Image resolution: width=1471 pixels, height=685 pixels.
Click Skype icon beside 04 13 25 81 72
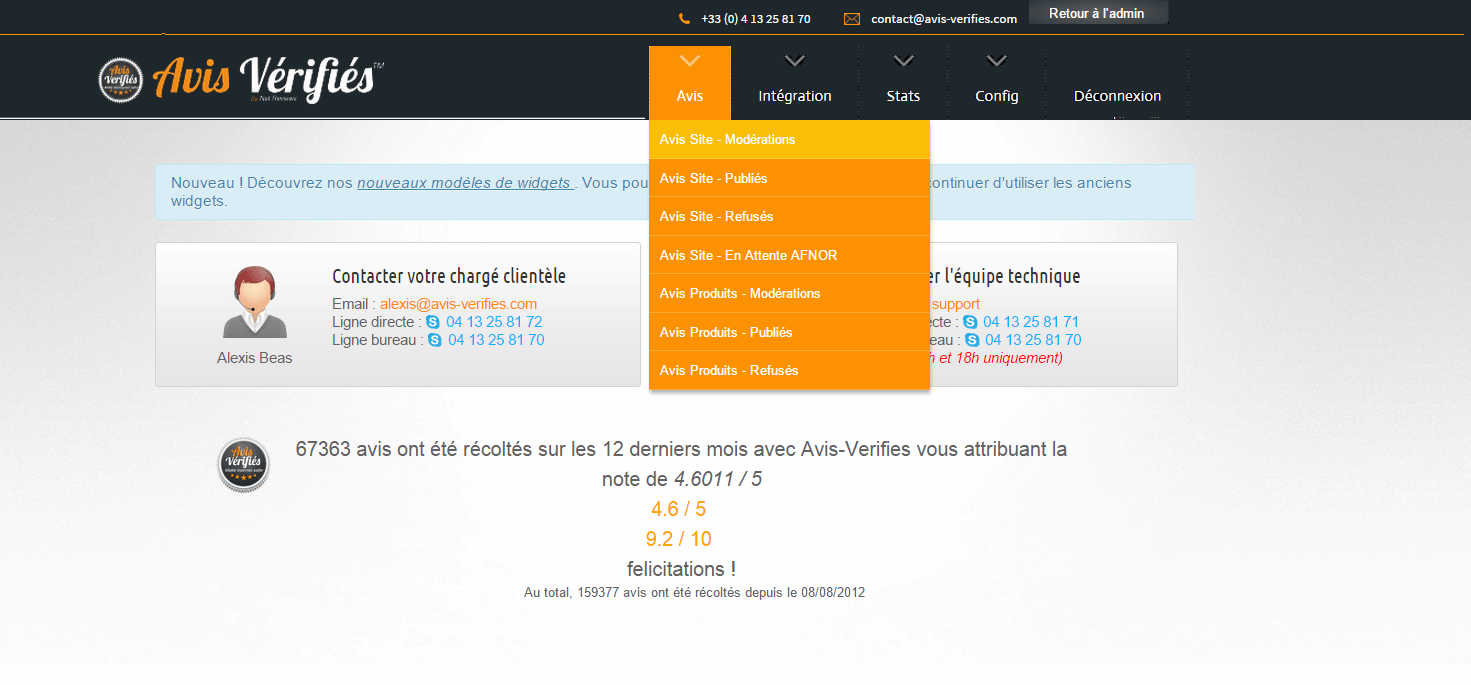433,322
